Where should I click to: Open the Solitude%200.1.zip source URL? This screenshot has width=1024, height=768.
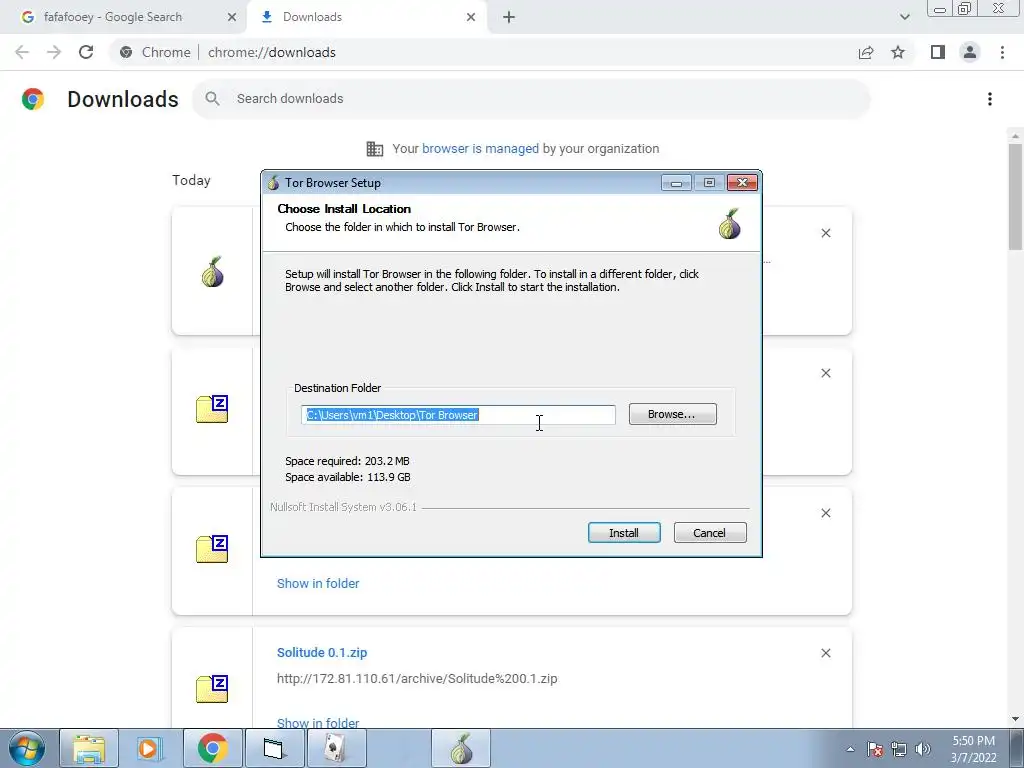[417, 679]
